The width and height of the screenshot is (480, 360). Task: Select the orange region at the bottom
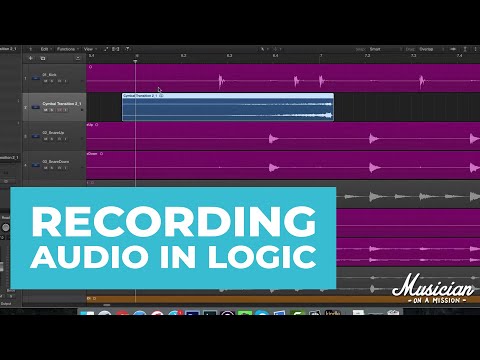(x=283, y=299)
